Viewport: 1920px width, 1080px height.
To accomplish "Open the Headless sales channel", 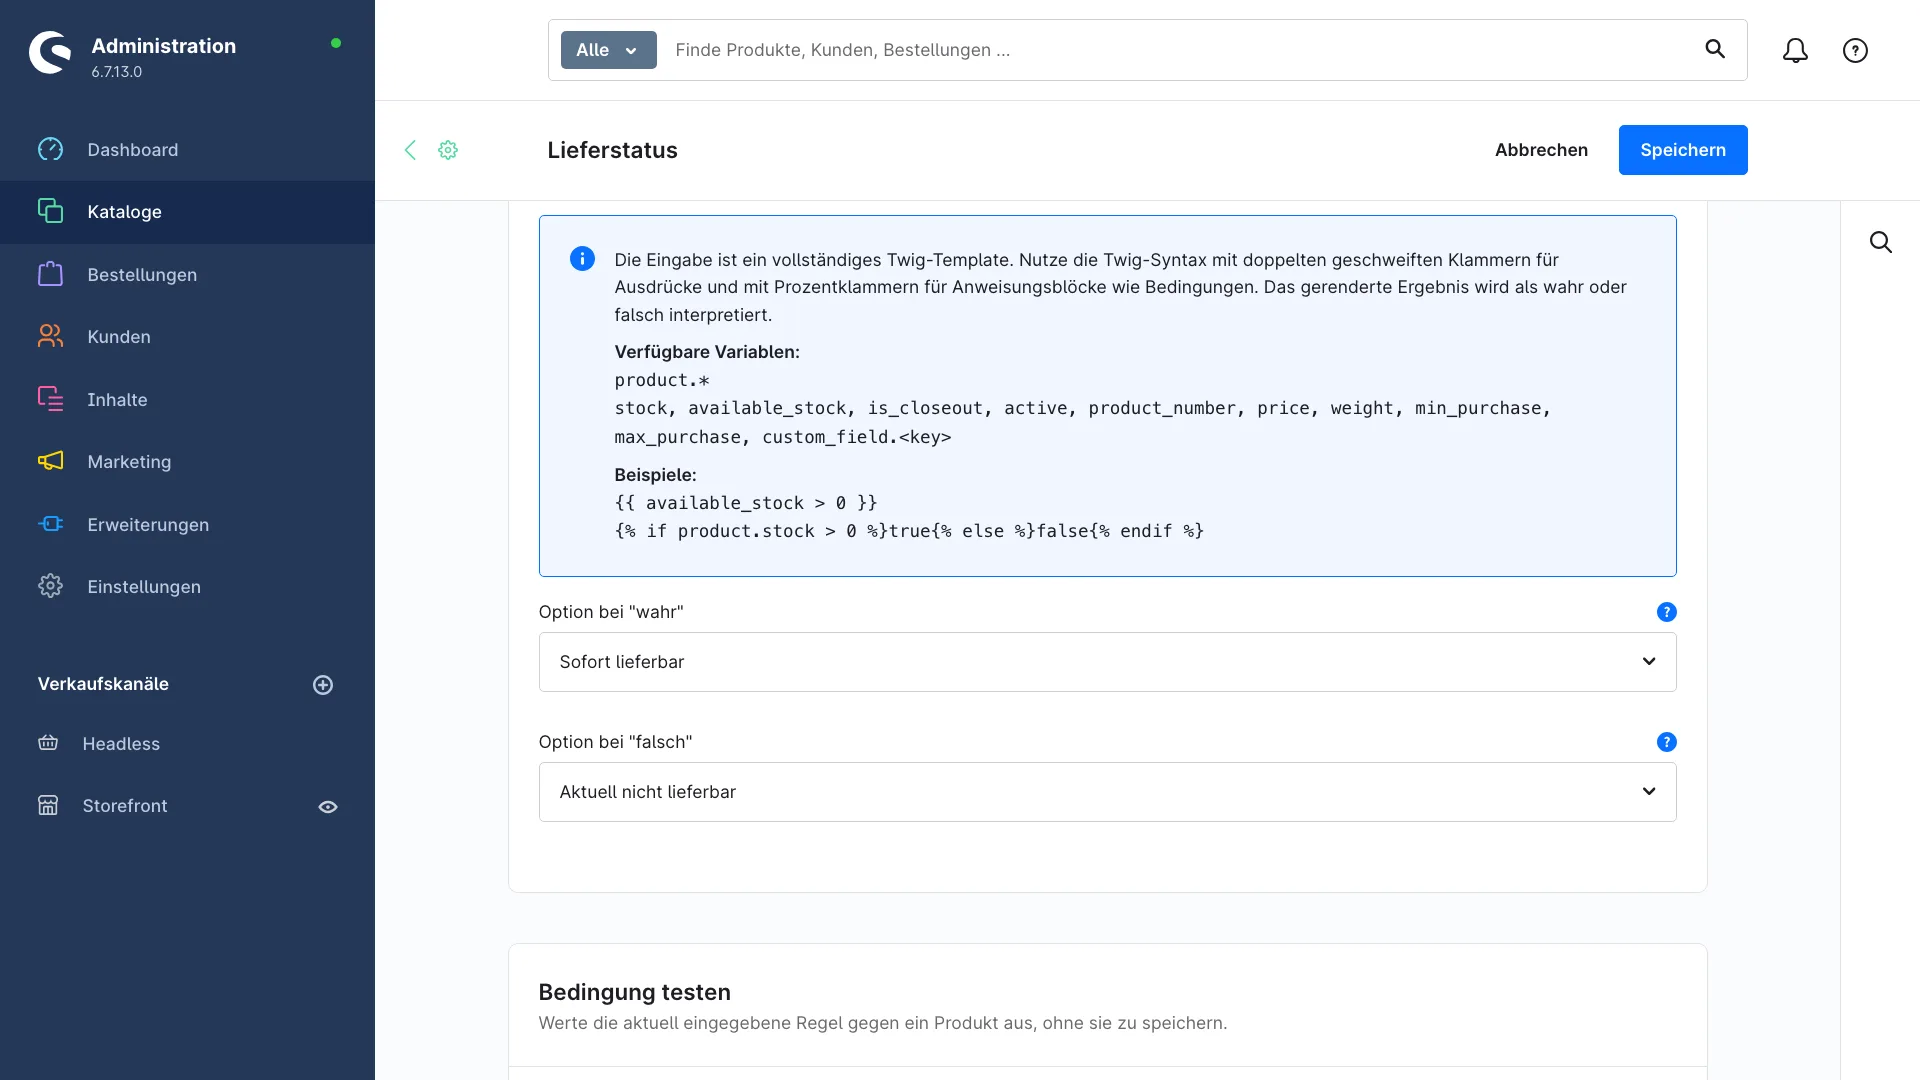I will pos(121,744).
